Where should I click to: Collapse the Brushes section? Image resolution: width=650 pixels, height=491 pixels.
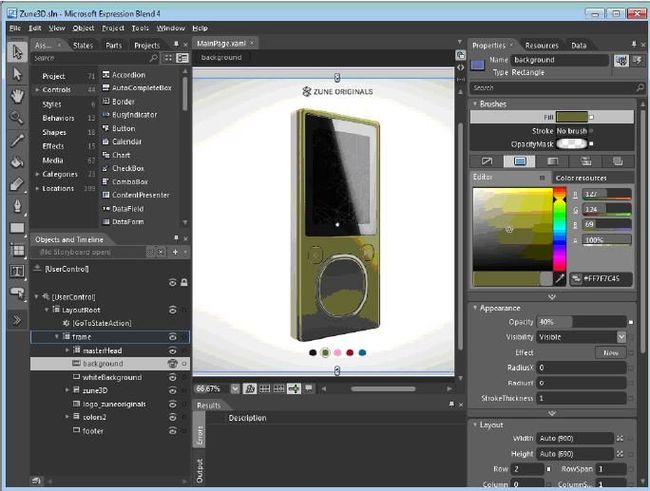point(475,104)
